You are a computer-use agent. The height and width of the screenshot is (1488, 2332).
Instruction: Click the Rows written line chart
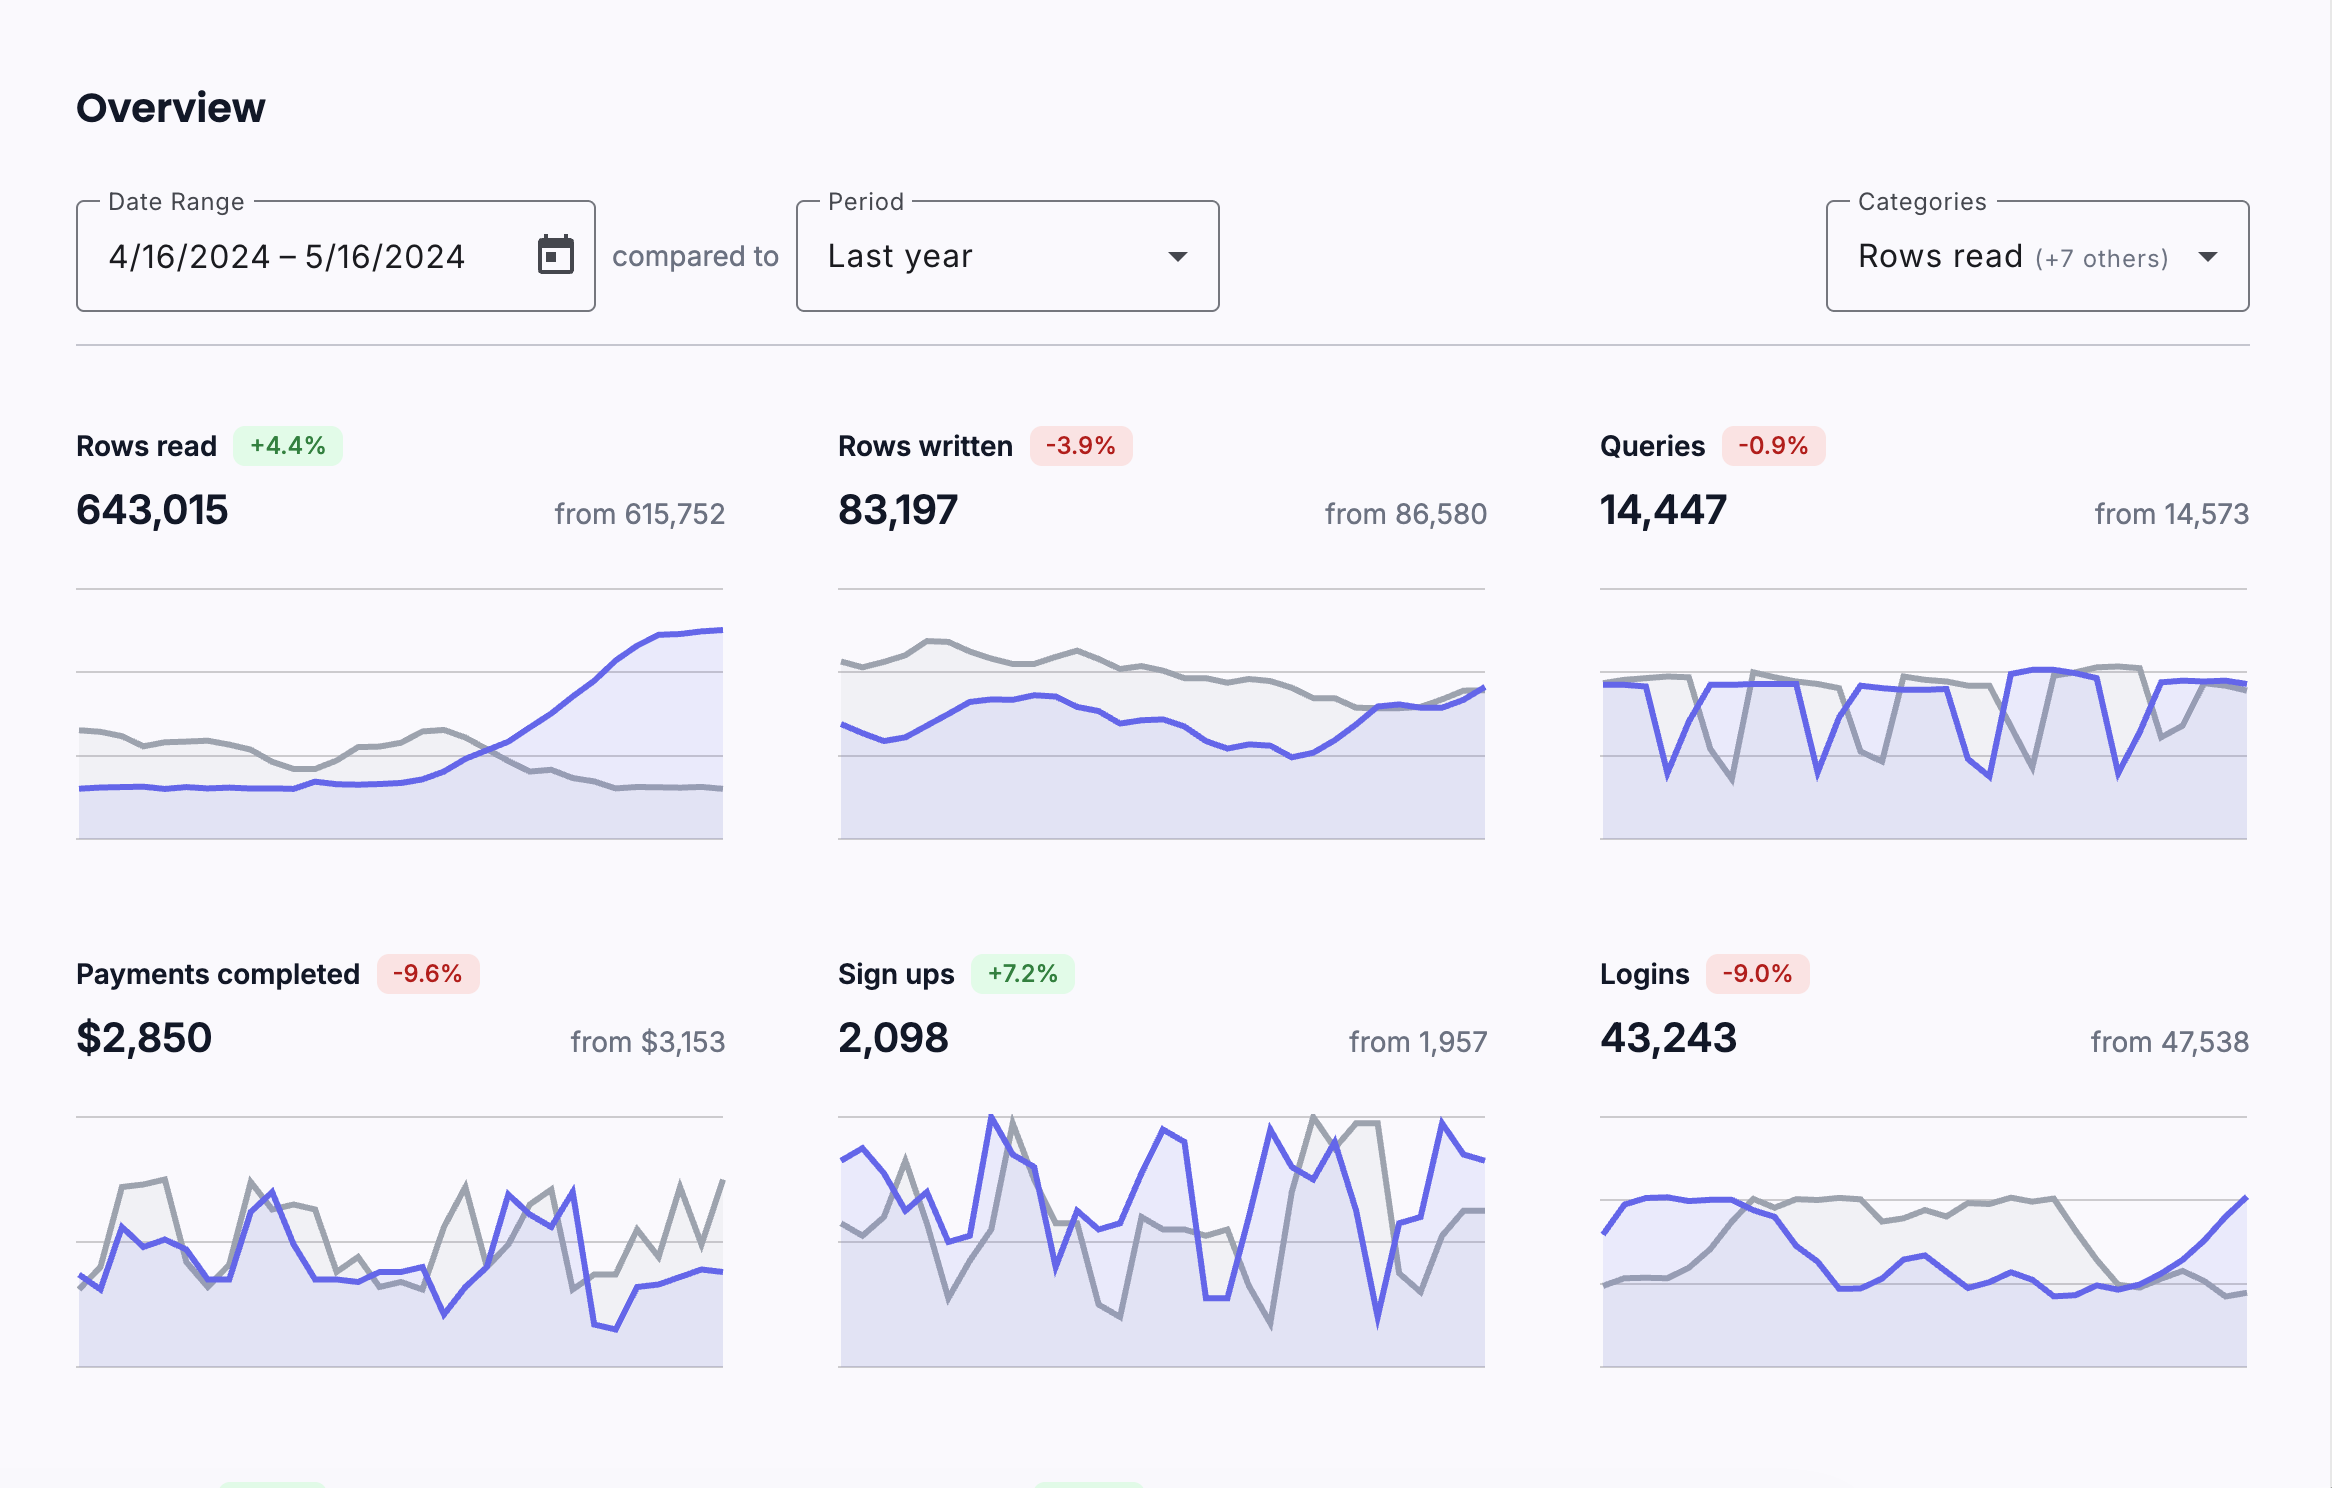point(1161,730)
